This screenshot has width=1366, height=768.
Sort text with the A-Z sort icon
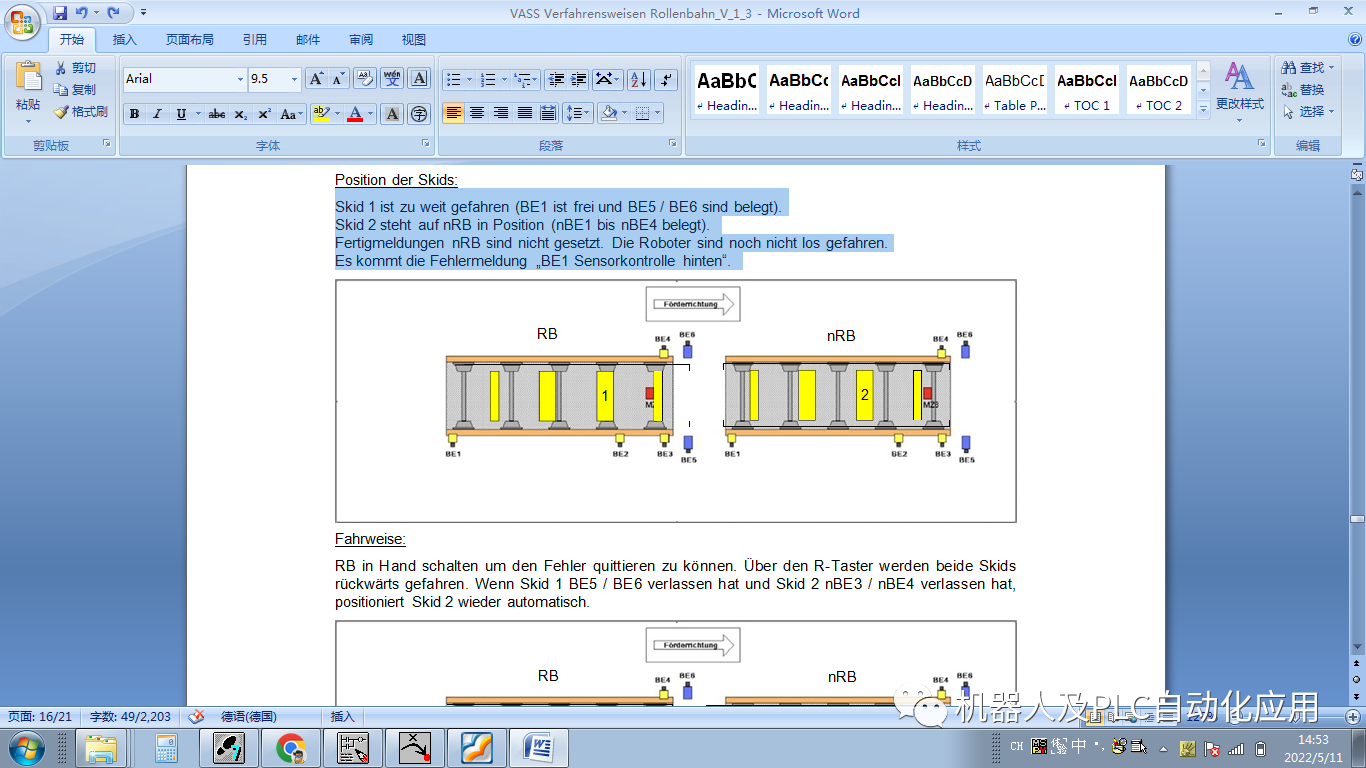(639, 80)
